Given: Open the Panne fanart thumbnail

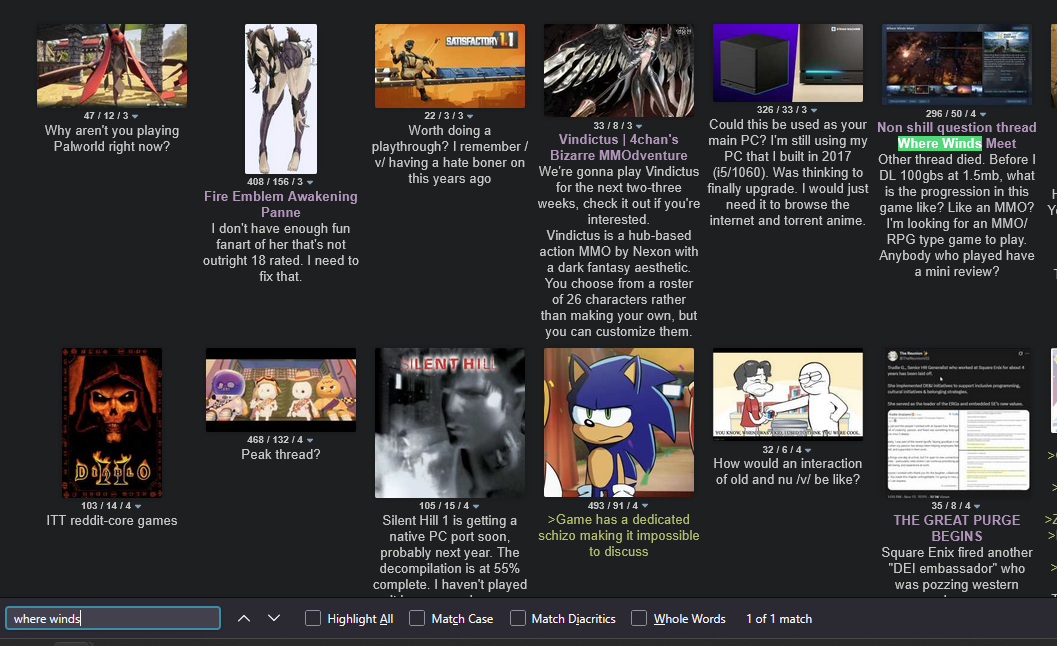Looking at the screenshot, I should click(x=280, y=99).
